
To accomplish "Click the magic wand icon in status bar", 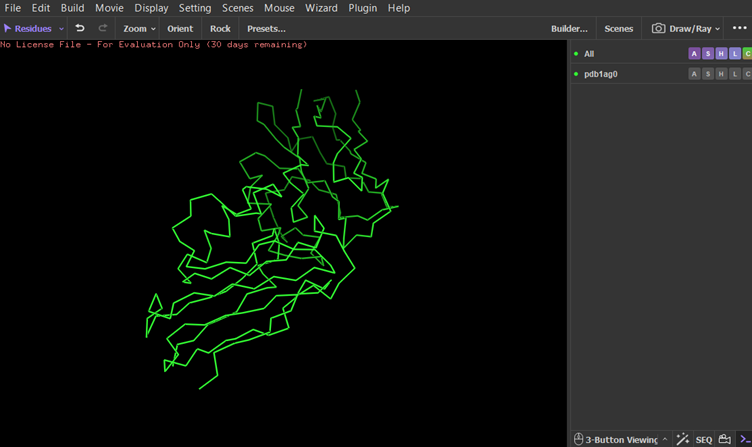I will coord(682,439).
